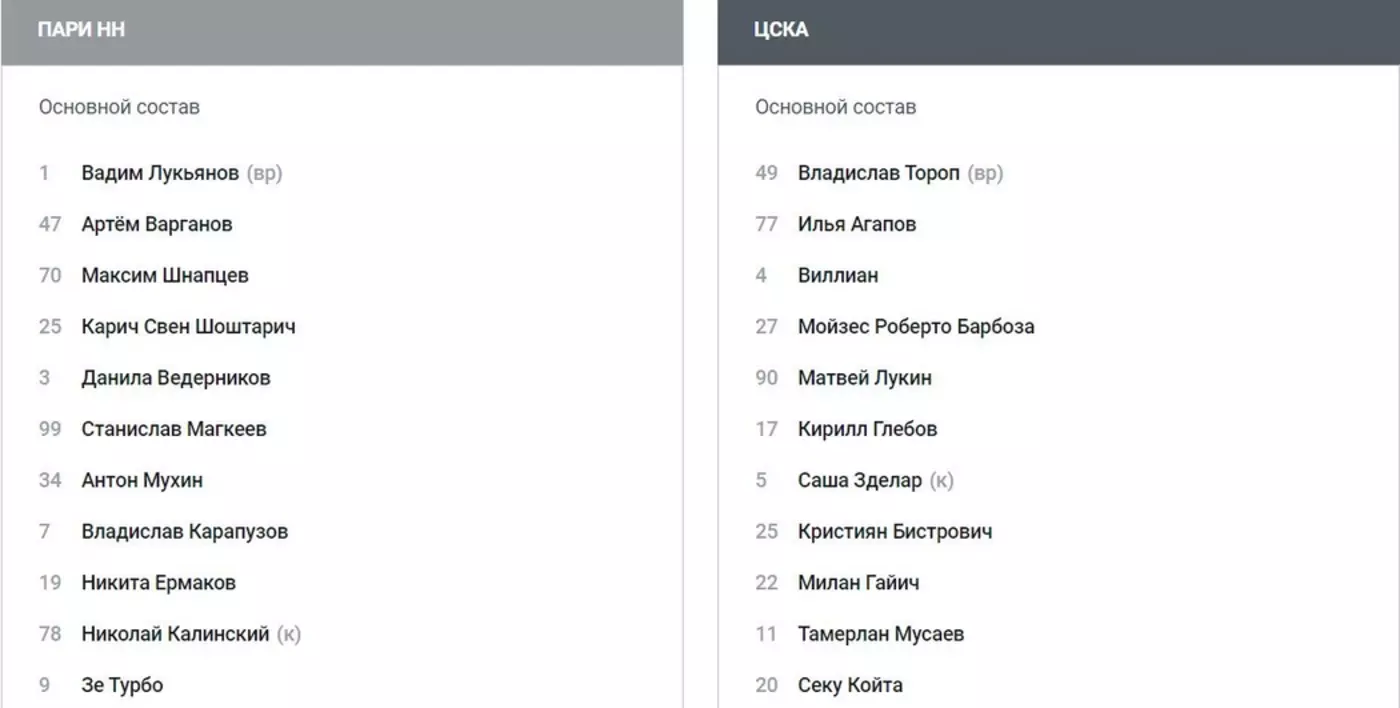Viewport: 1400px width, 708px height.
Task: Click Станислав Магкеев name
Action: (x=174, y=429)
